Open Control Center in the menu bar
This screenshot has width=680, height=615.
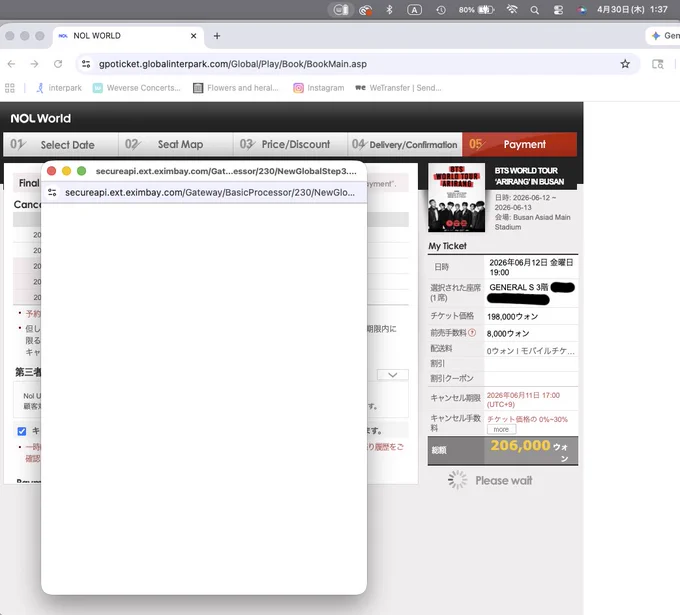click(x=558, y=10)
